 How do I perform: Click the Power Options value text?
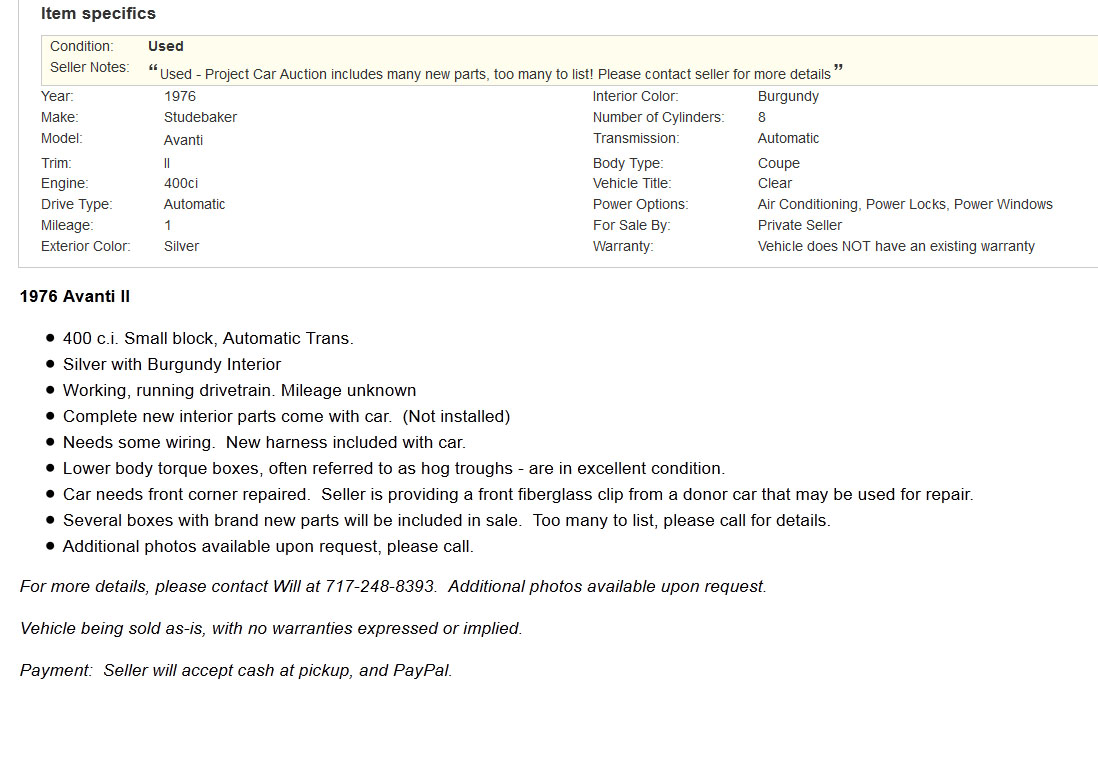[904, 204]
